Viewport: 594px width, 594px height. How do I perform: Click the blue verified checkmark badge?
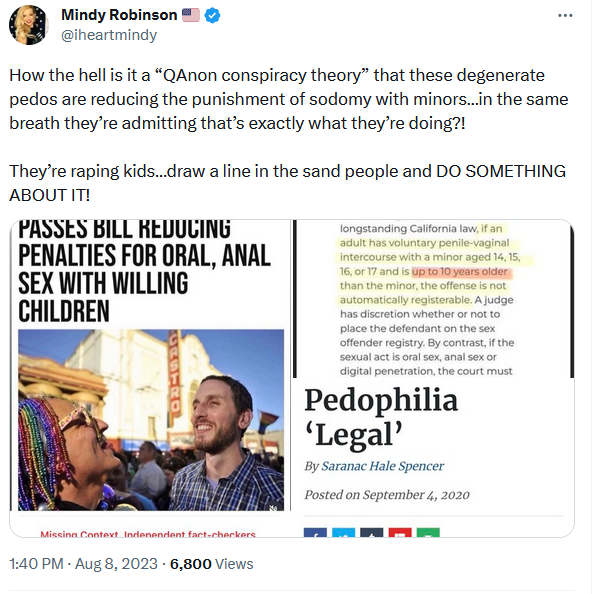click(x=213, y=16)
